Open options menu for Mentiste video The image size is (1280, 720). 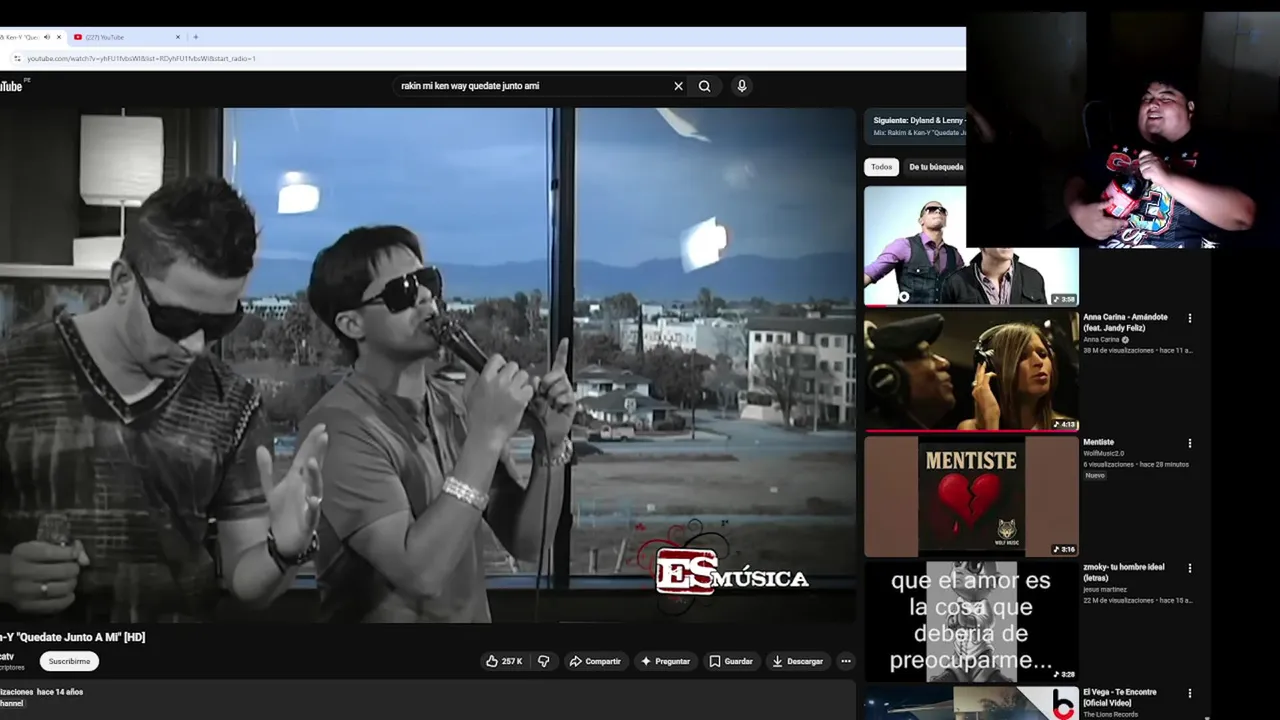[1190, 443]
